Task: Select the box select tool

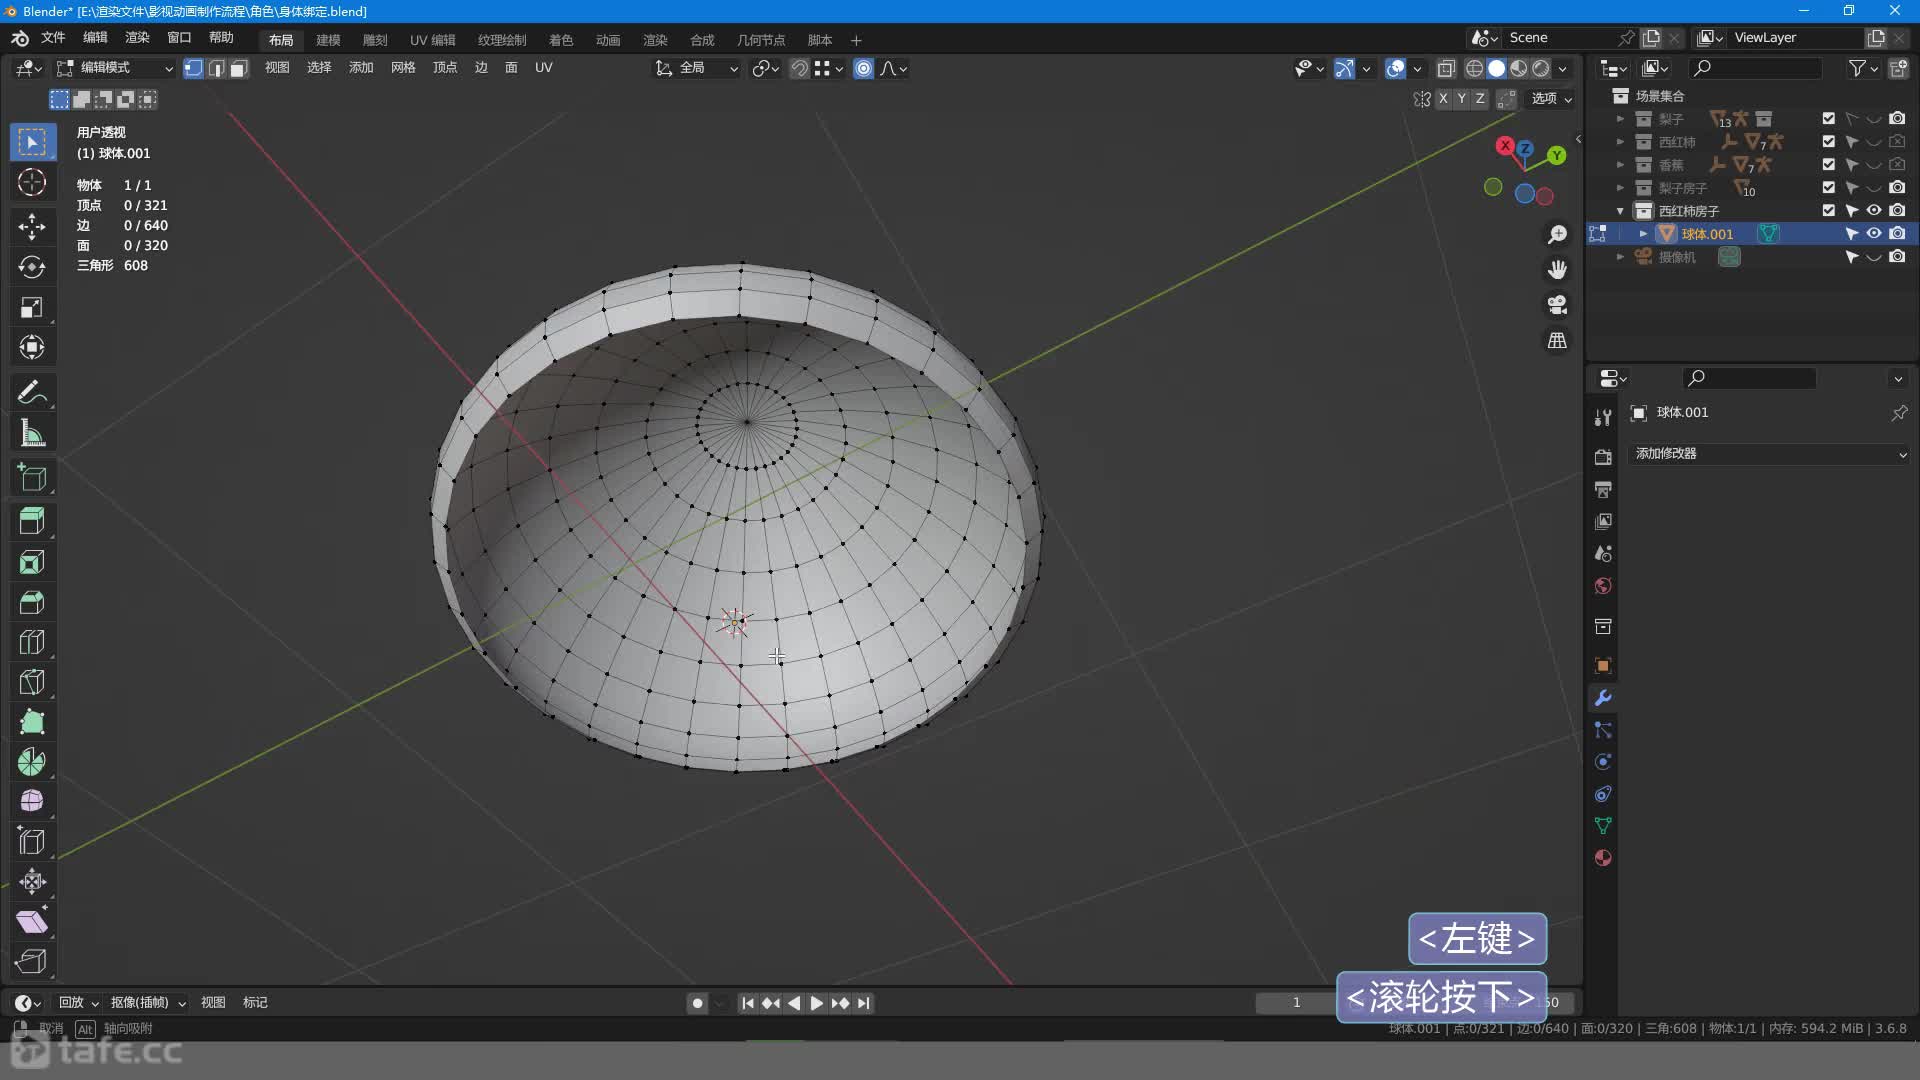Action: point(32,142)
